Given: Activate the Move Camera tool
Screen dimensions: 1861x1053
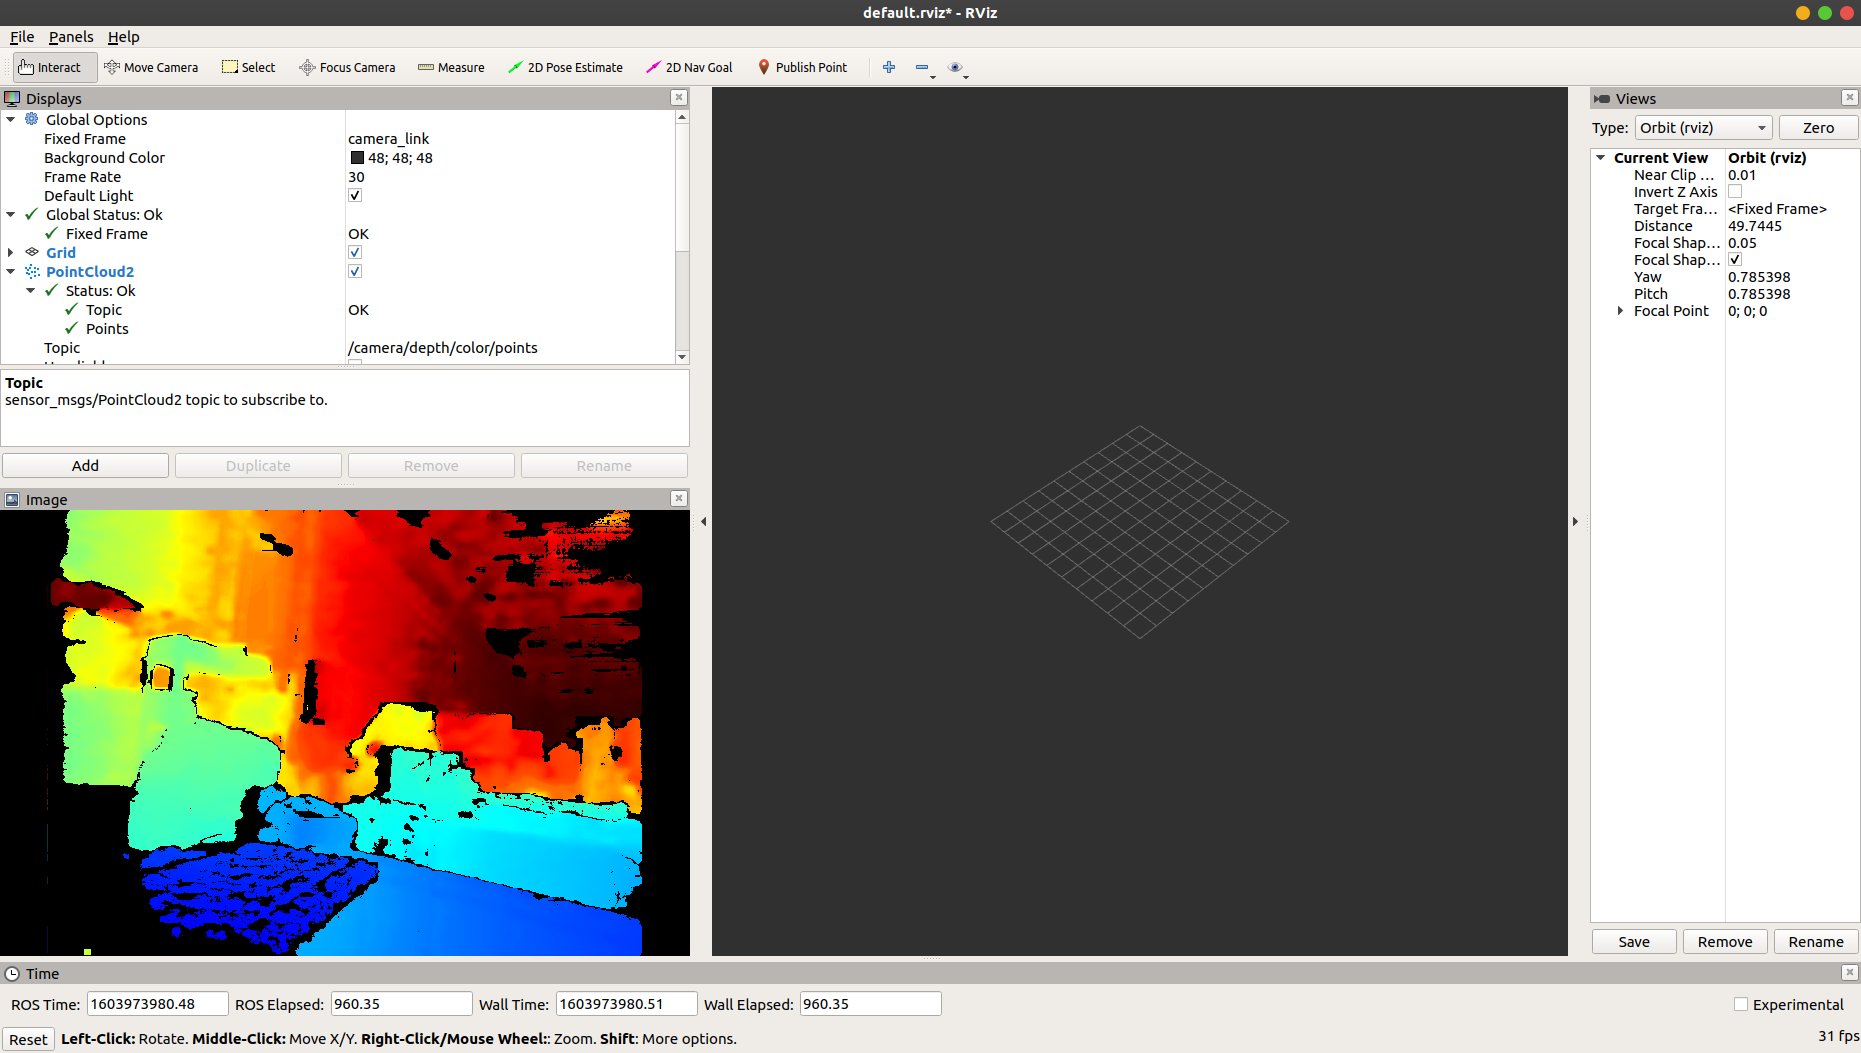Looking at the screenshot, I should click(151, 67).
